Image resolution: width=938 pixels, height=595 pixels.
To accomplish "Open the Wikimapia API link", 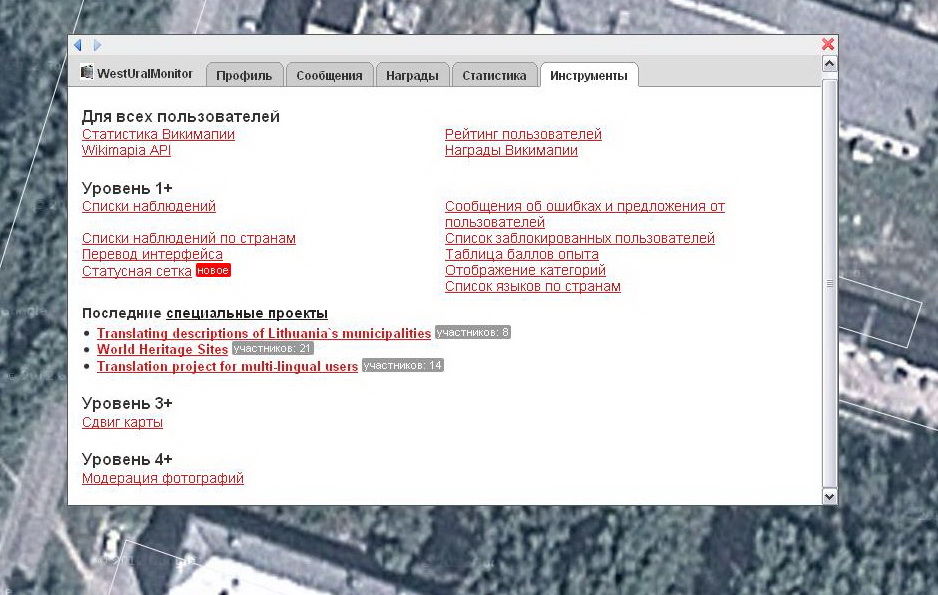I will pyautogui.click(x=126, y=150).
